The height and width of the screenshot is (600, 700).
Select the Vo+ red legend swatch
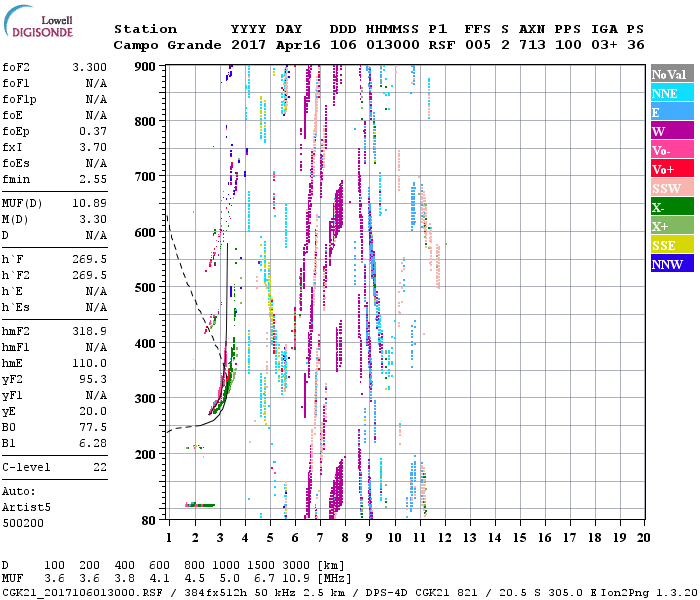(672, 169)
